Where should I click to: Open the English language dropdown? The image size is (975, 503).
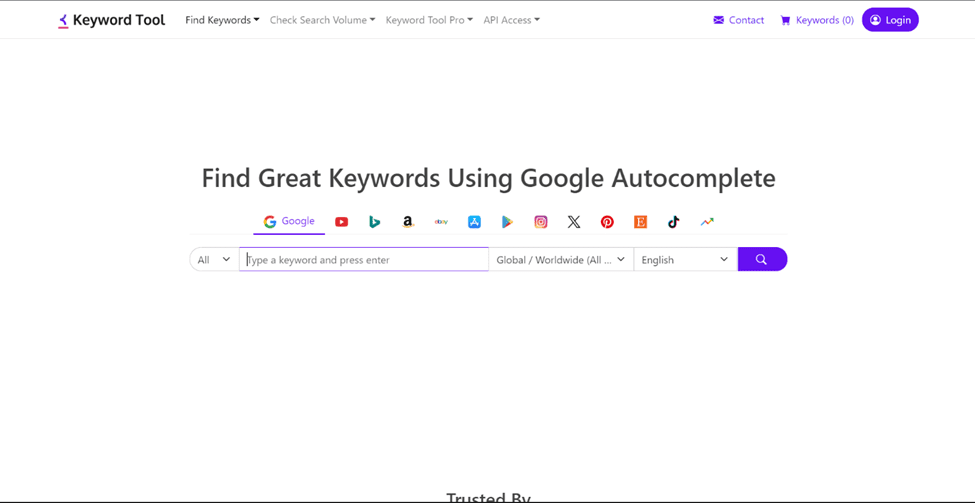(686, 260)
